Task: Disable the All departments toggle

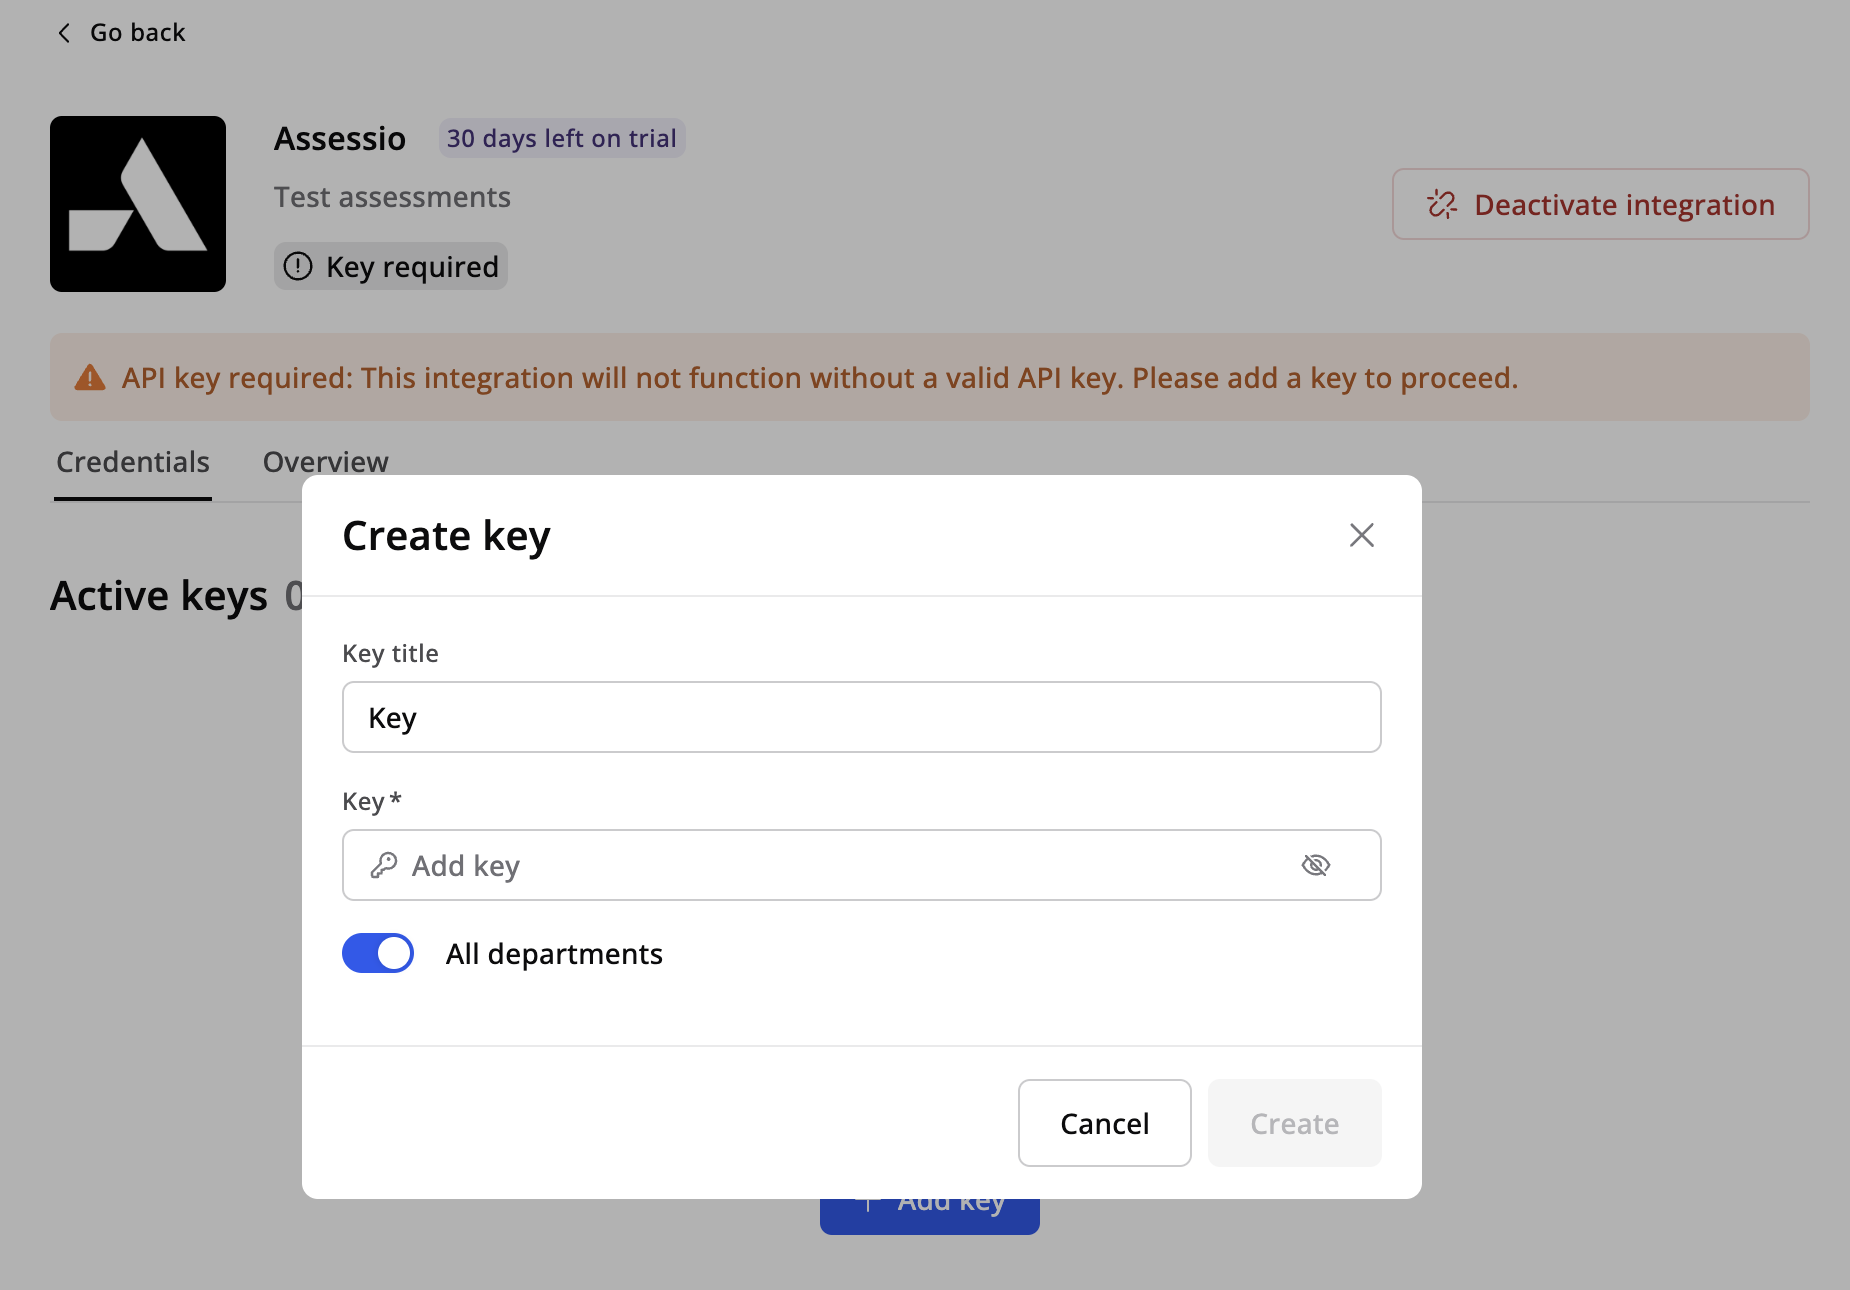Action: [378, 953]
